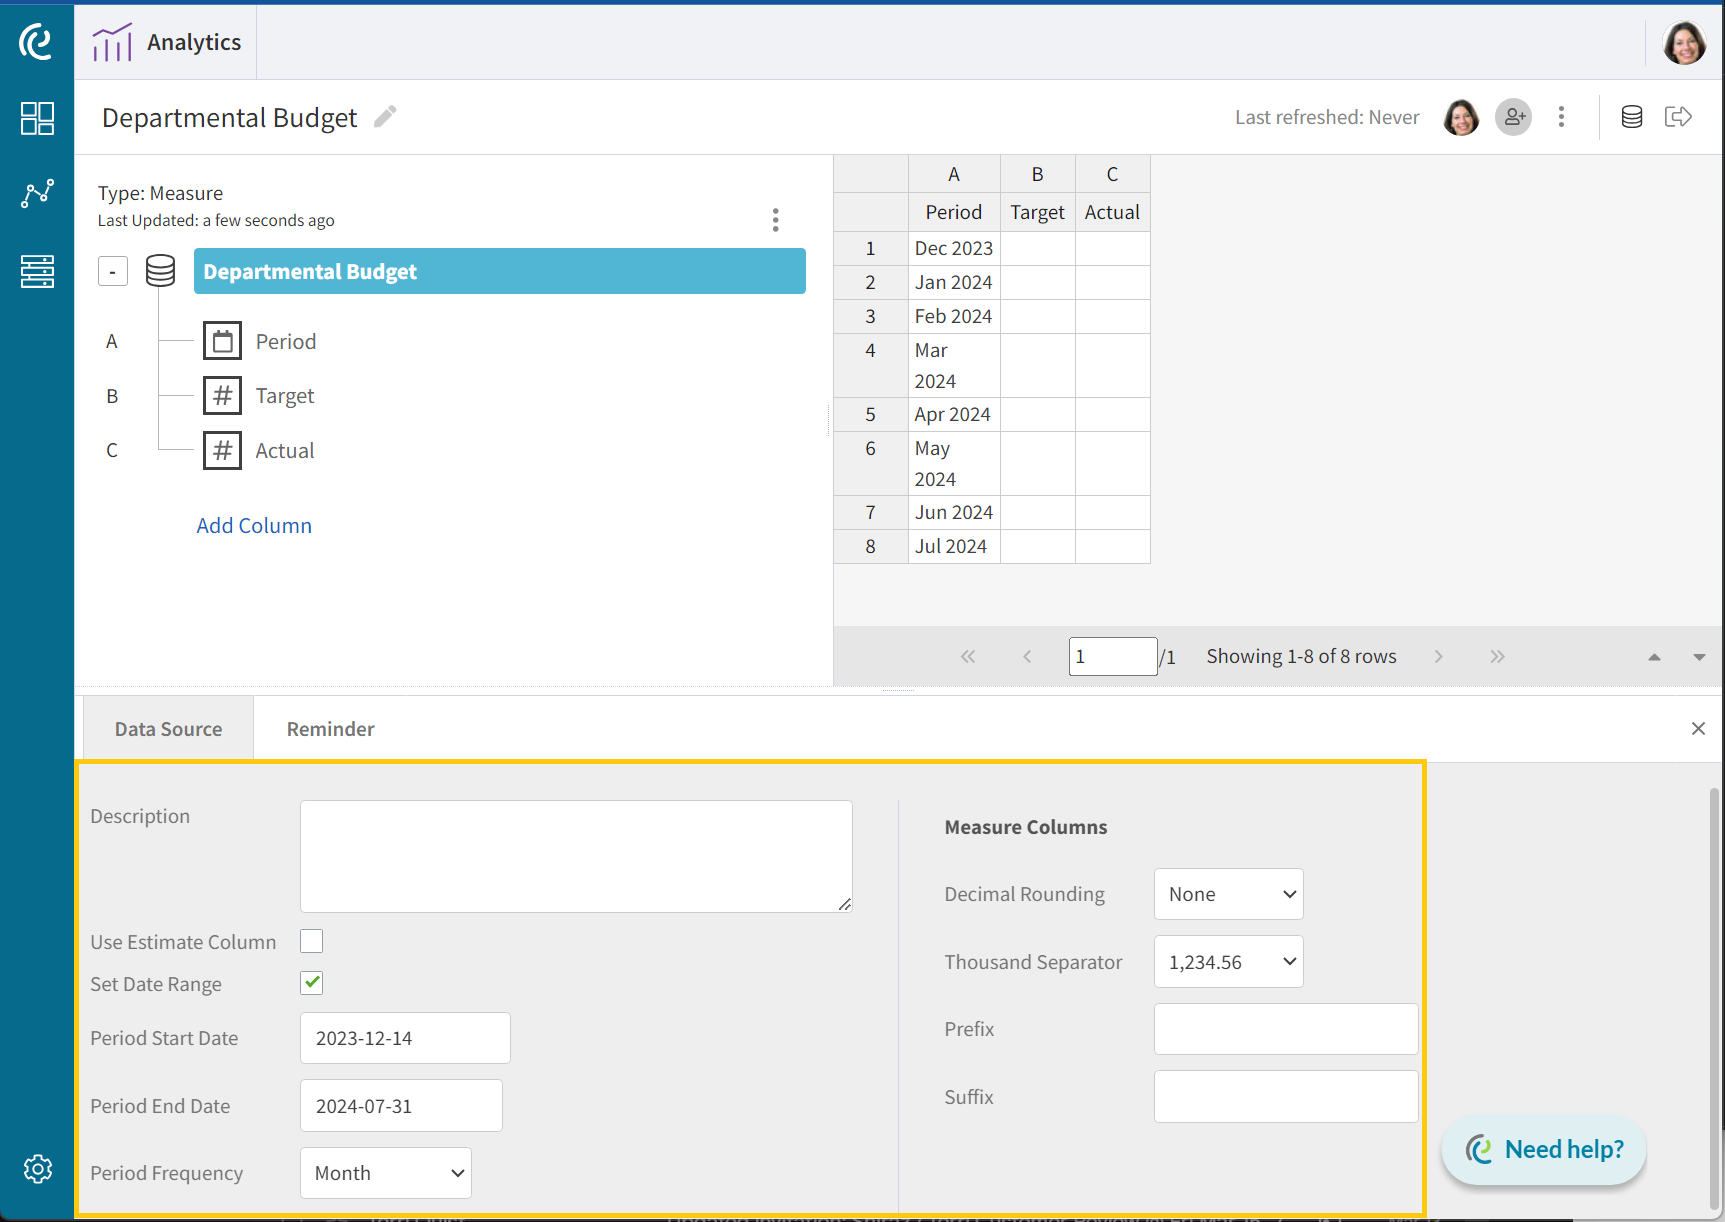Select the calendar icon beside Period column
The image size is (1725, 1222).
coord(222,341)
